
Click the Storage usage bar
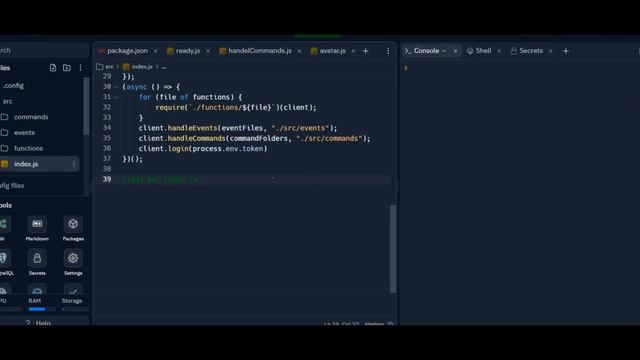click(75, 309)
